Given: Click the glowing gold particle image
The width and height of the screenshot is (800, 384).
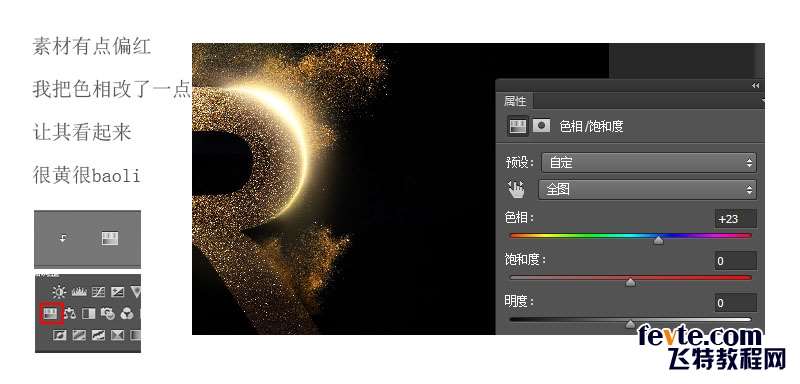Looking at the screenshot, I should [x=343, y=189].
